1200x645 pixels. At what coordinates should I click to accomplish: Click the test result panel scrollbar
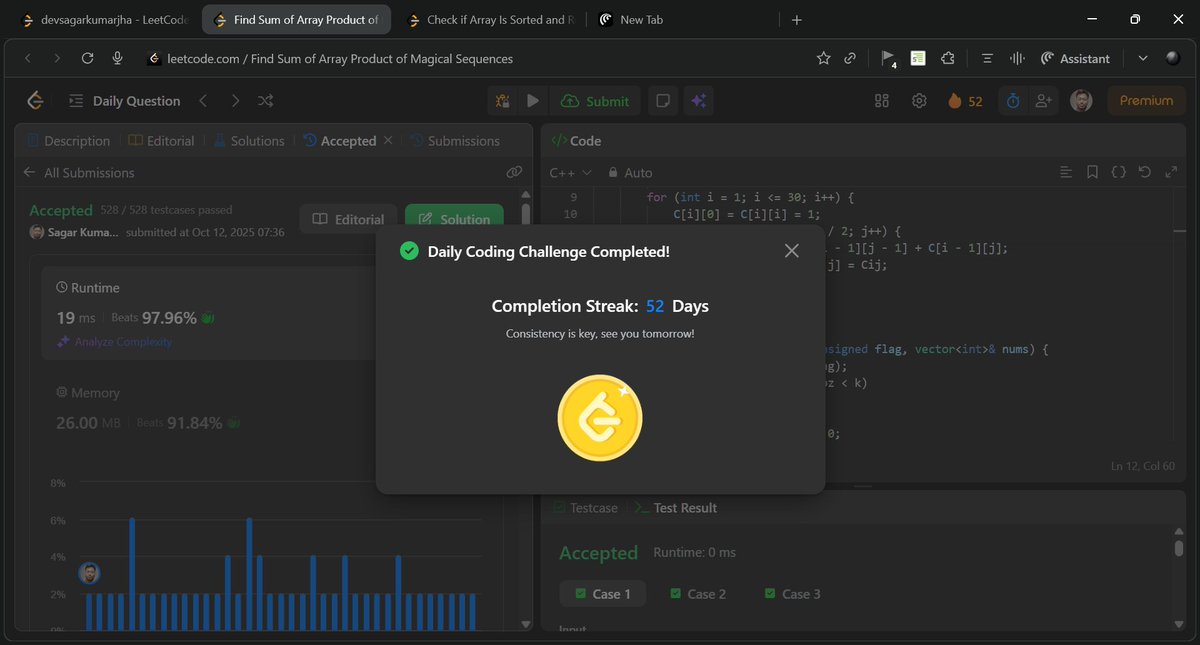coord(1179,548)
